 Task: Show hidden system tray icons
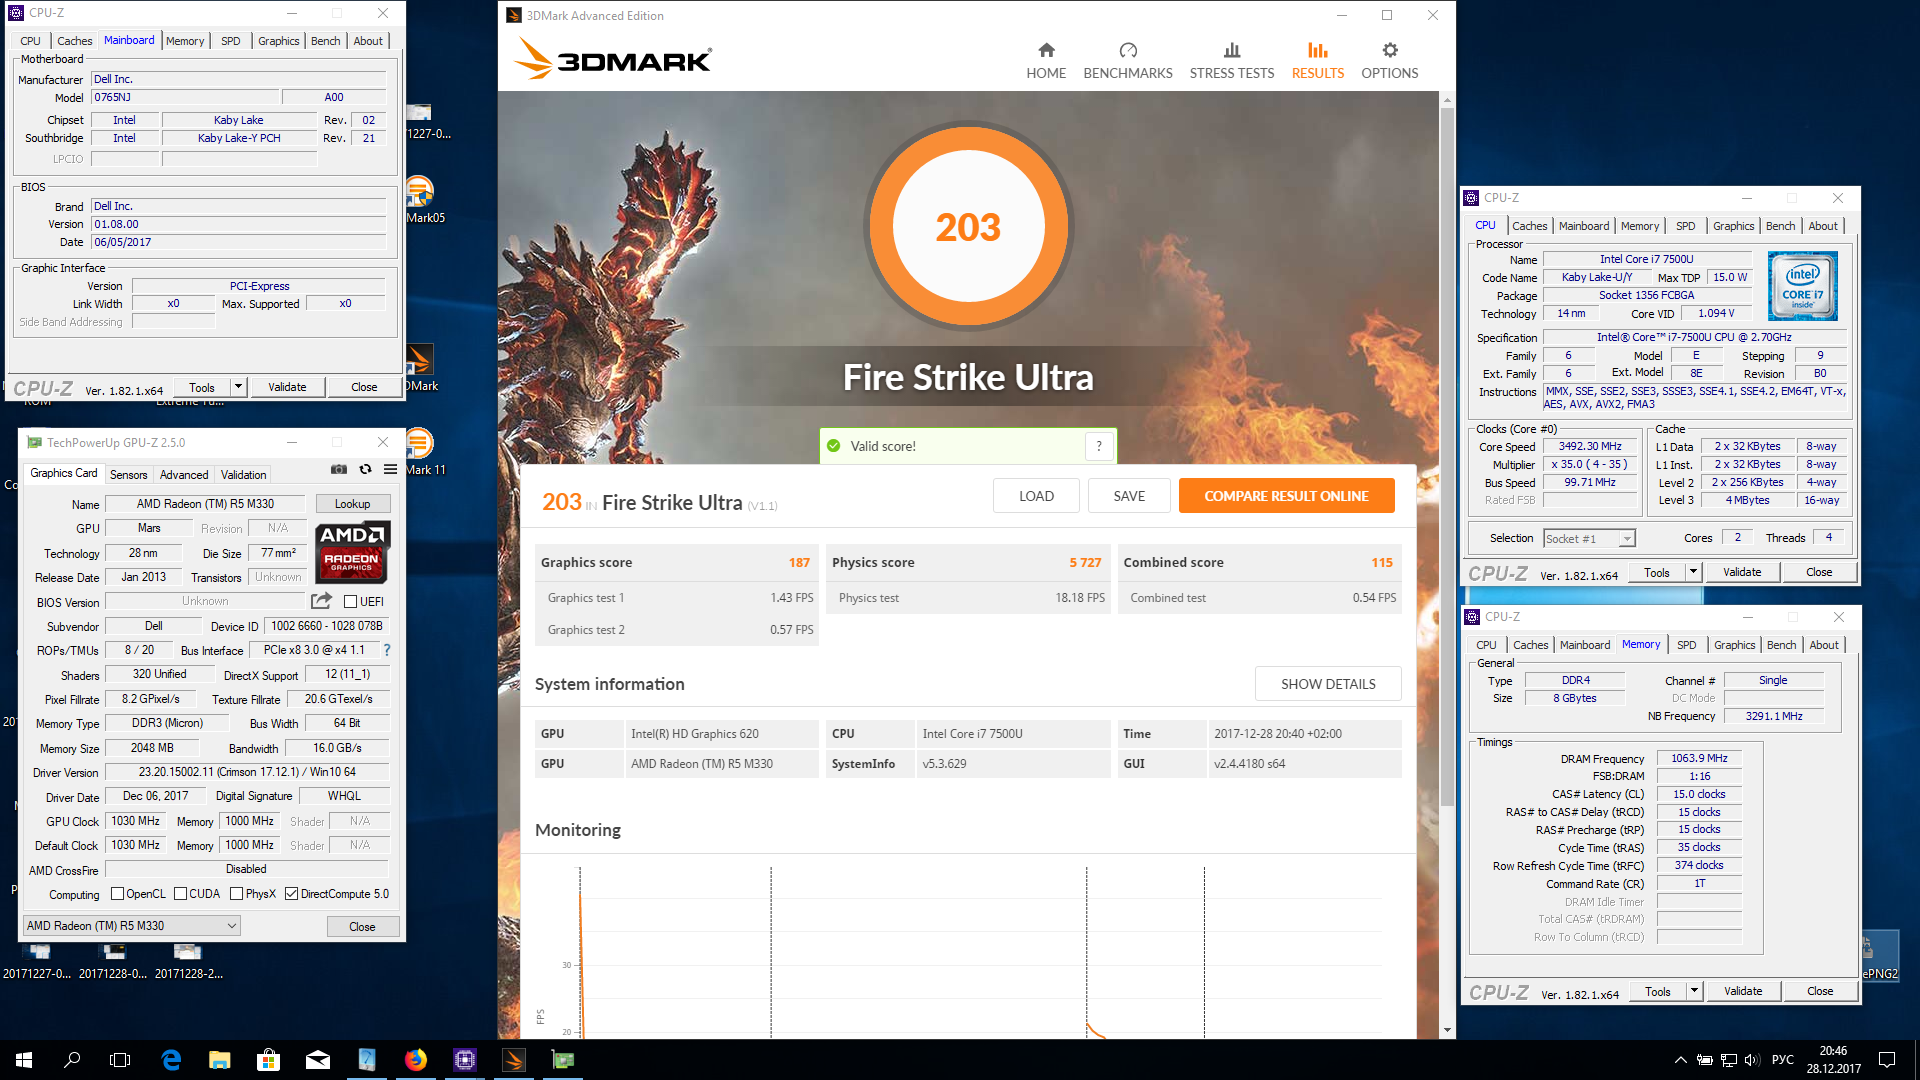pos(1680,1060)
